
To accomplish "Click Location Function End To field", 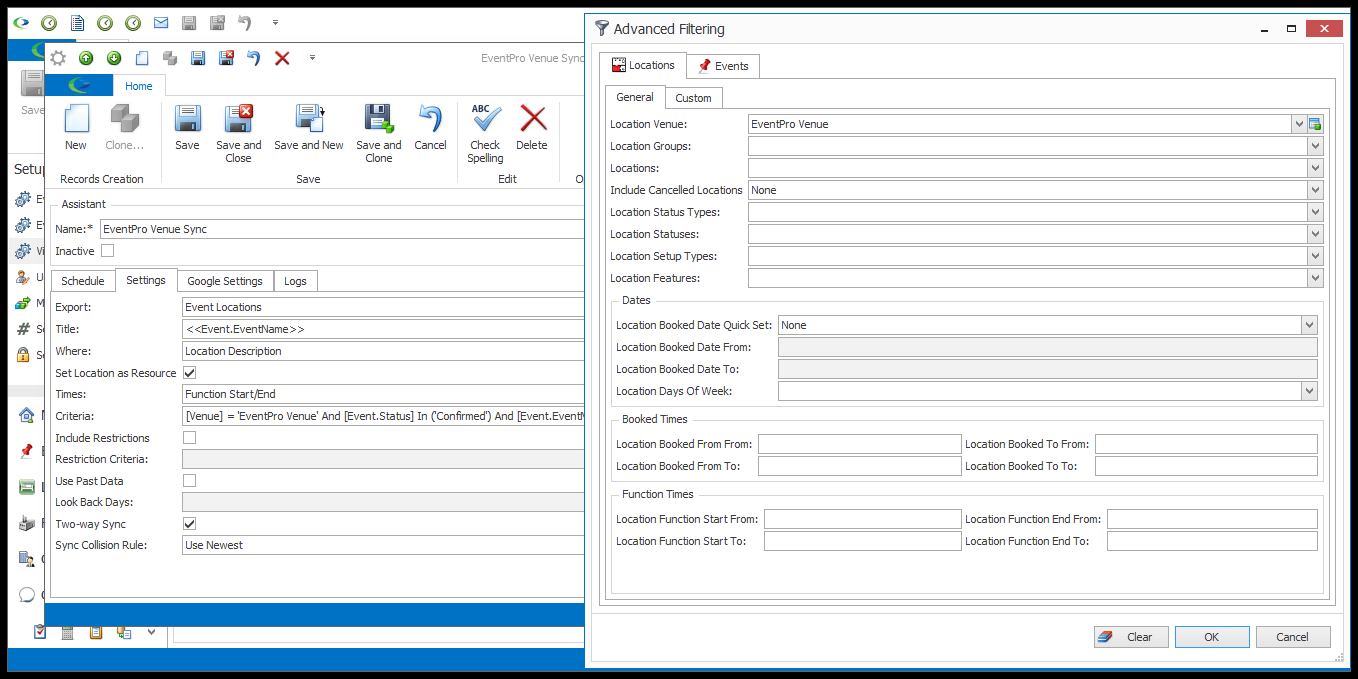I will click(x=1212, y=541).
